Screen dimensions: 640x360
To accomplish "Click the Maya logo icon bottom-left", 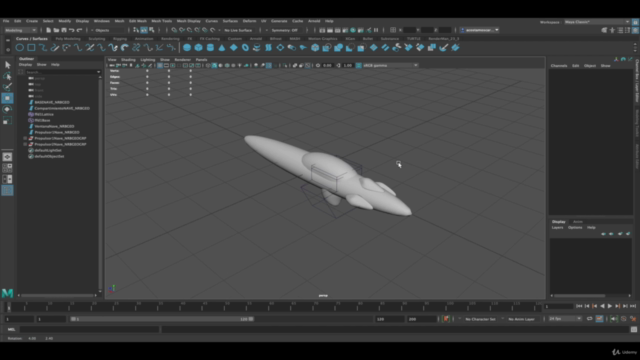I will coord(7,293).
